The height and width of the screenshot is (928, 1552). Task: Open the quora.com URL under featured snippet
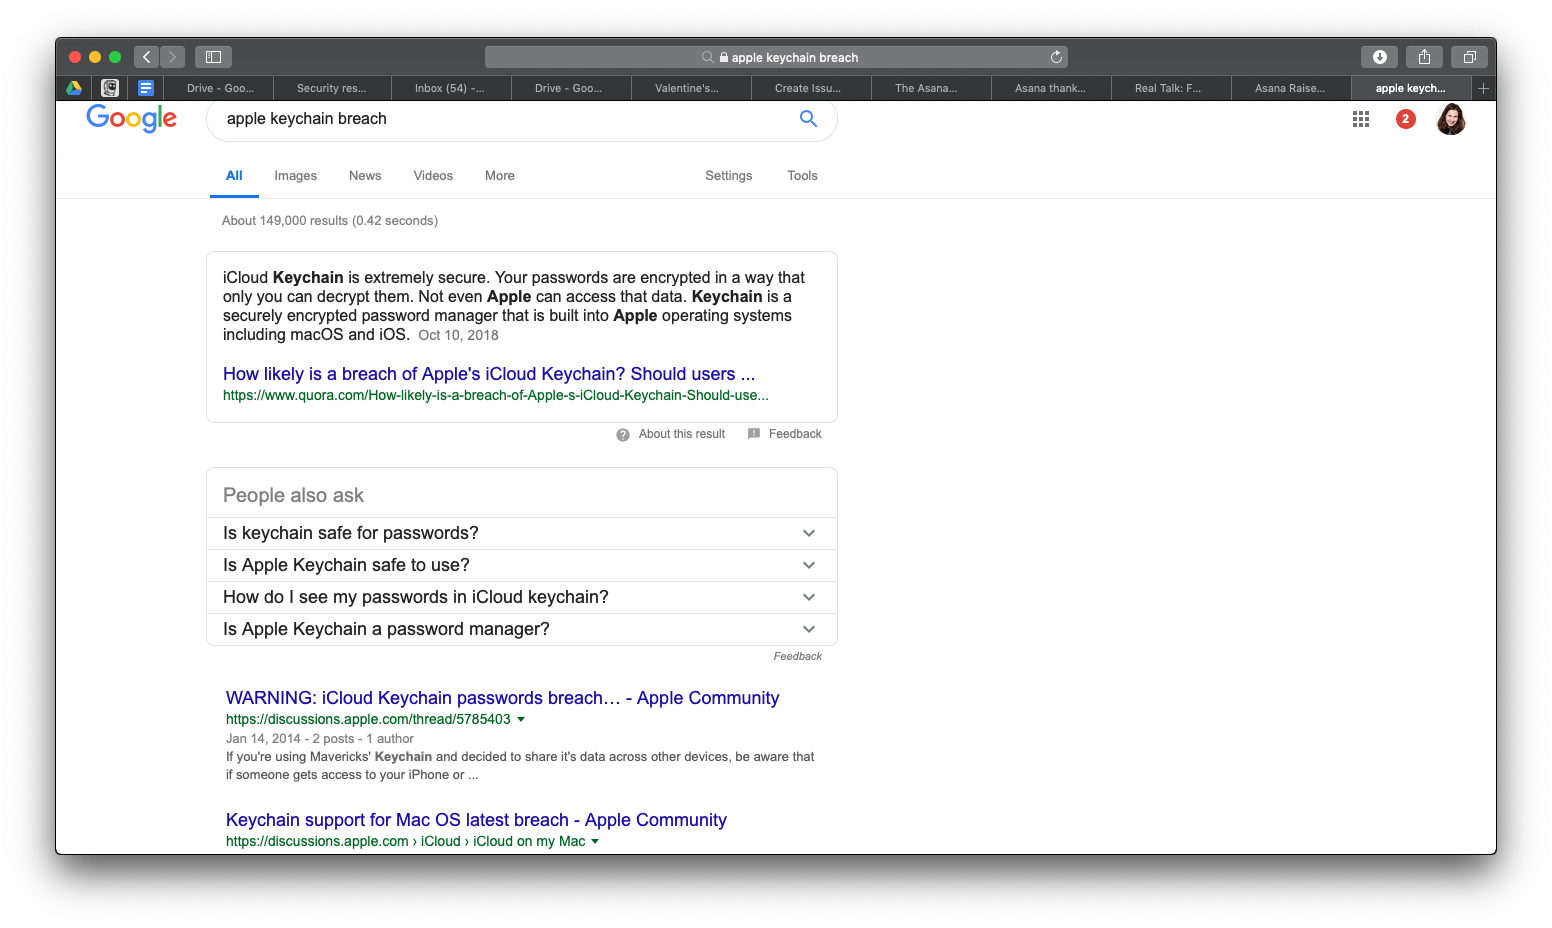496,396
